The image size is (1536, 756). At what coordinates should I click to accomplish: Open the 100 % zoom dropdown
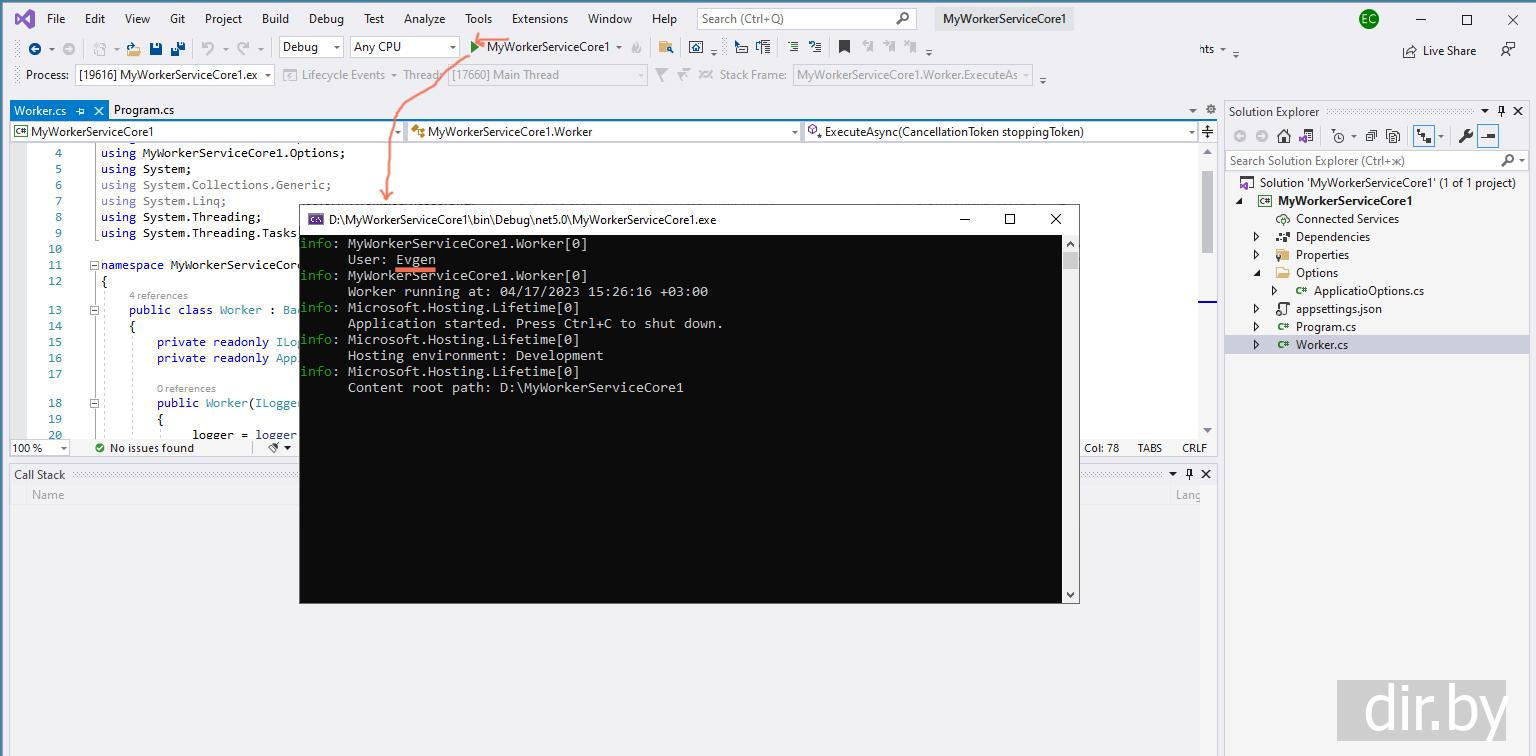click(40, 448)
